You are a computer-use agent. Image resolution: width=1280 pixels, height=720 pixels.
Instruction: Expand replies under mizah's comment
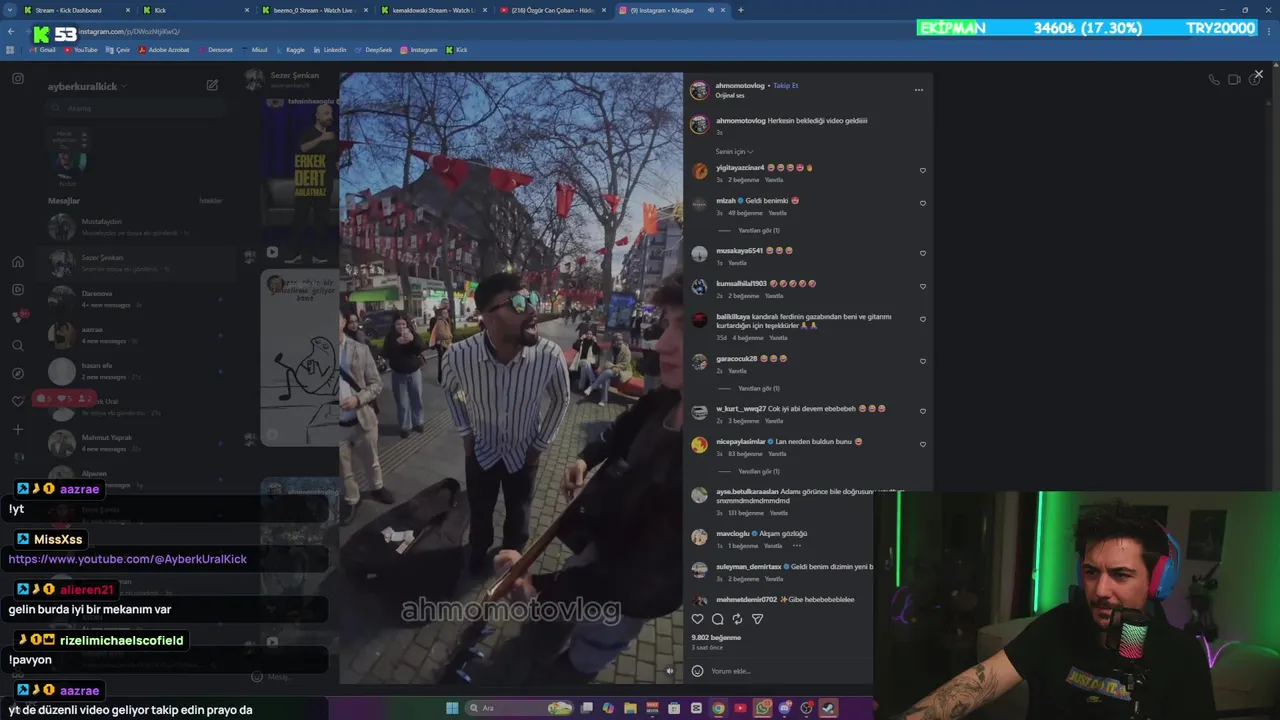758,230
